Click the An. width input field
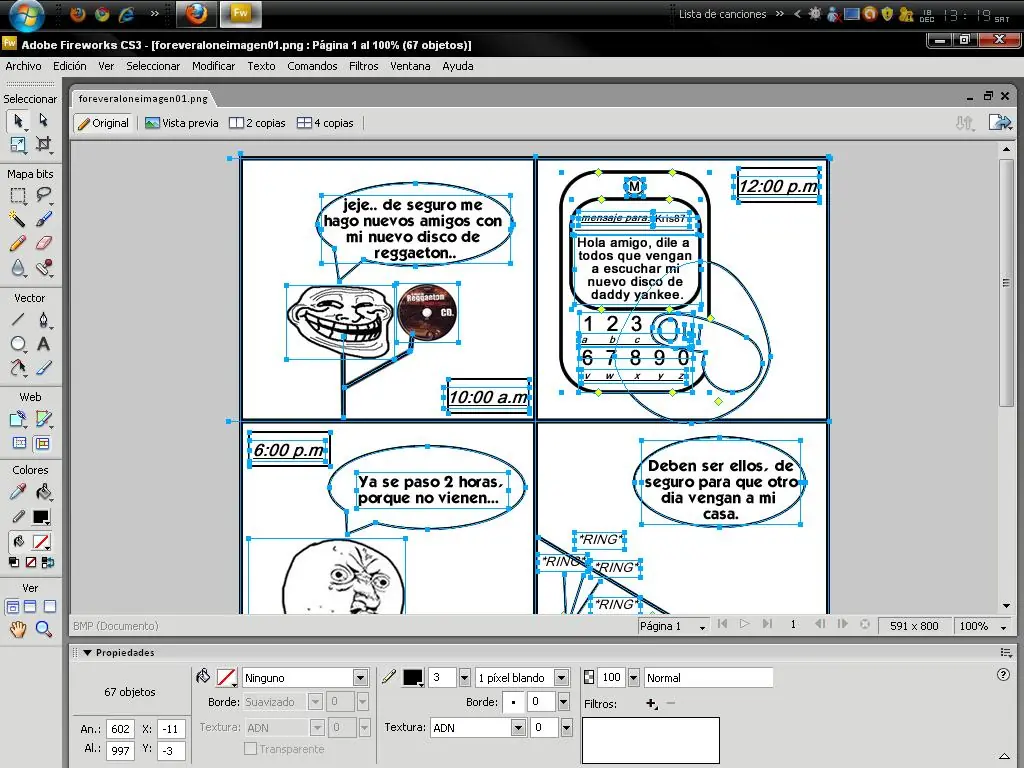Screen dimensions: 1024x768 (121, 730)
